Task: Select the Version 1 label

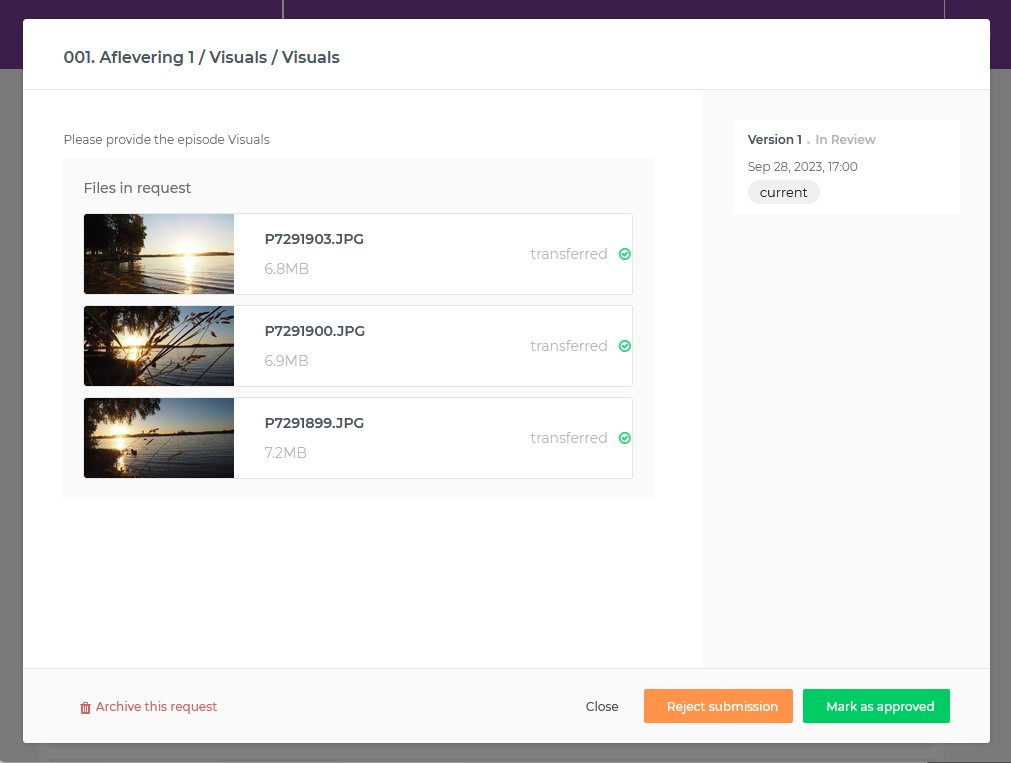Action: [x=774, y=139]
